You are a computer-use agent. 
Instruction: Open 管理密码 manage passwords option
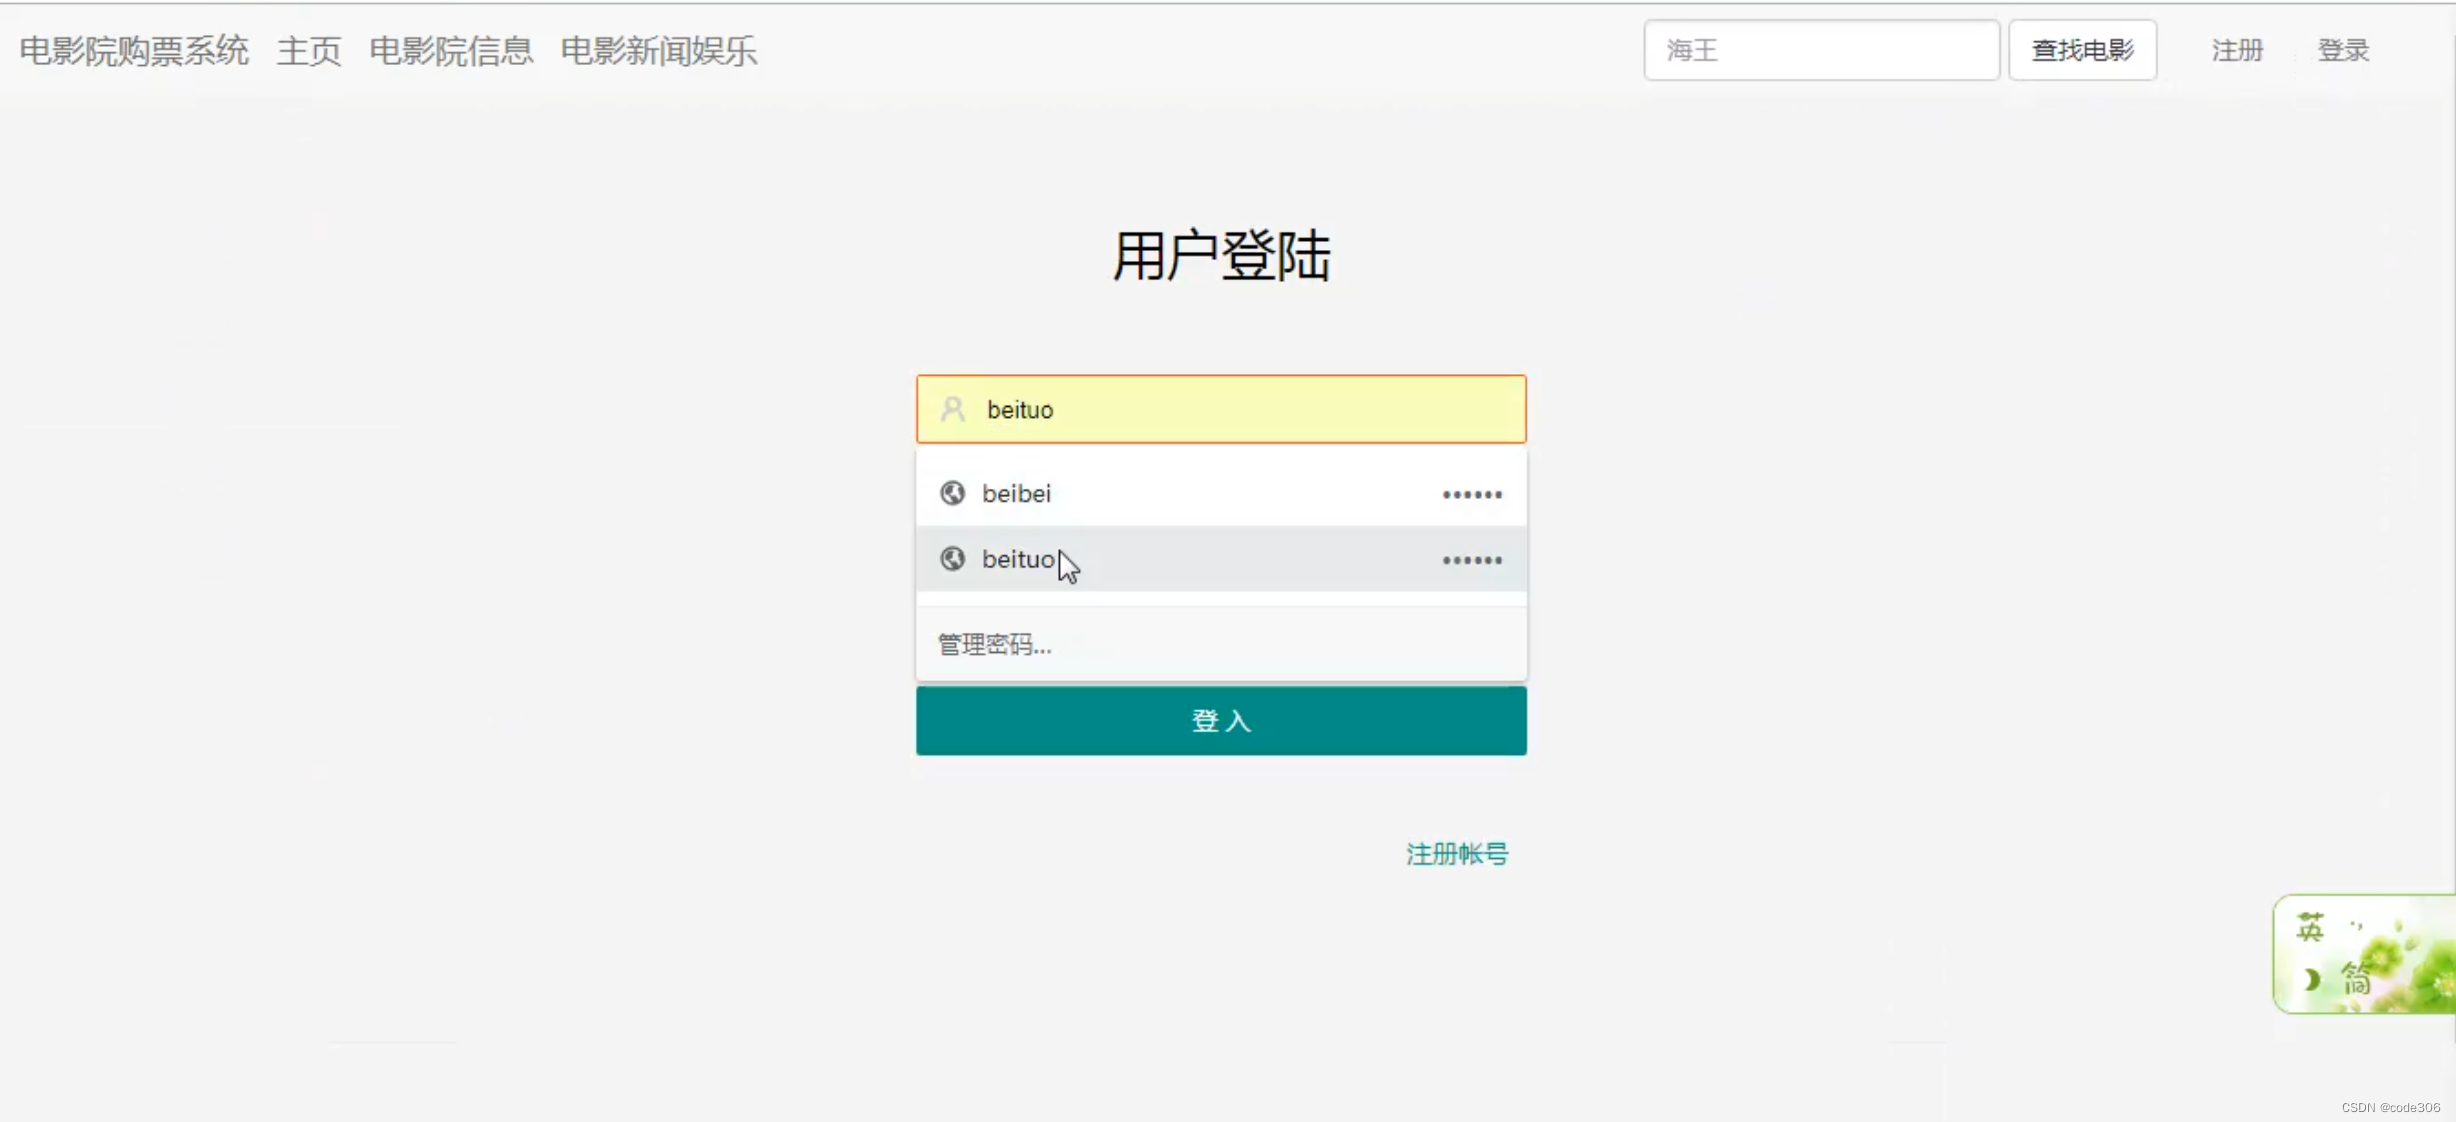point(995,645)
